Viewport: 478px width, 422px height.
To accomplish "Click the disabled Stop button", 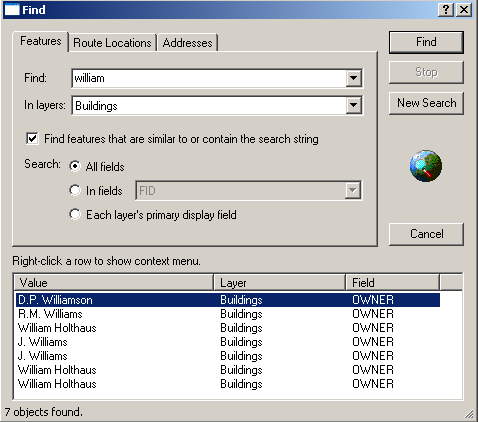I will 426,72.
